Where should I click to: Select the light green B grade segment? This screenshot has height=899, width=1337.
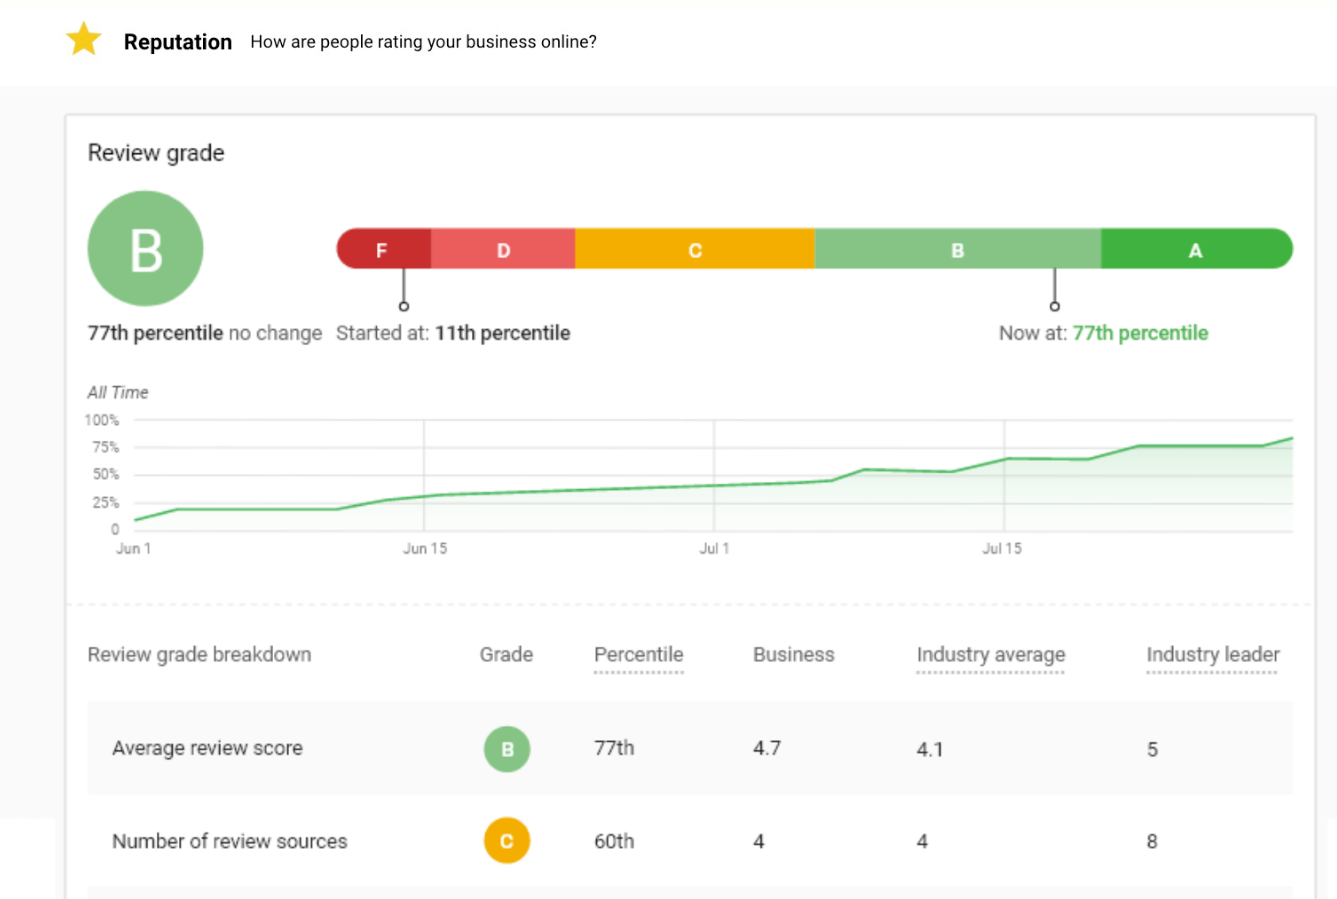[957, 249]
